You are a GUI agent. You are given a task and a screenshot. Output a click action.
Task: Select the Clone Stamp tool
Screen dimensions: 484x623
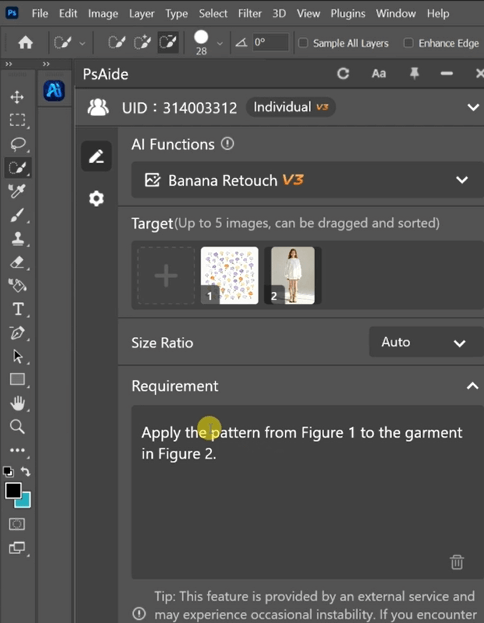pos(17,238)
